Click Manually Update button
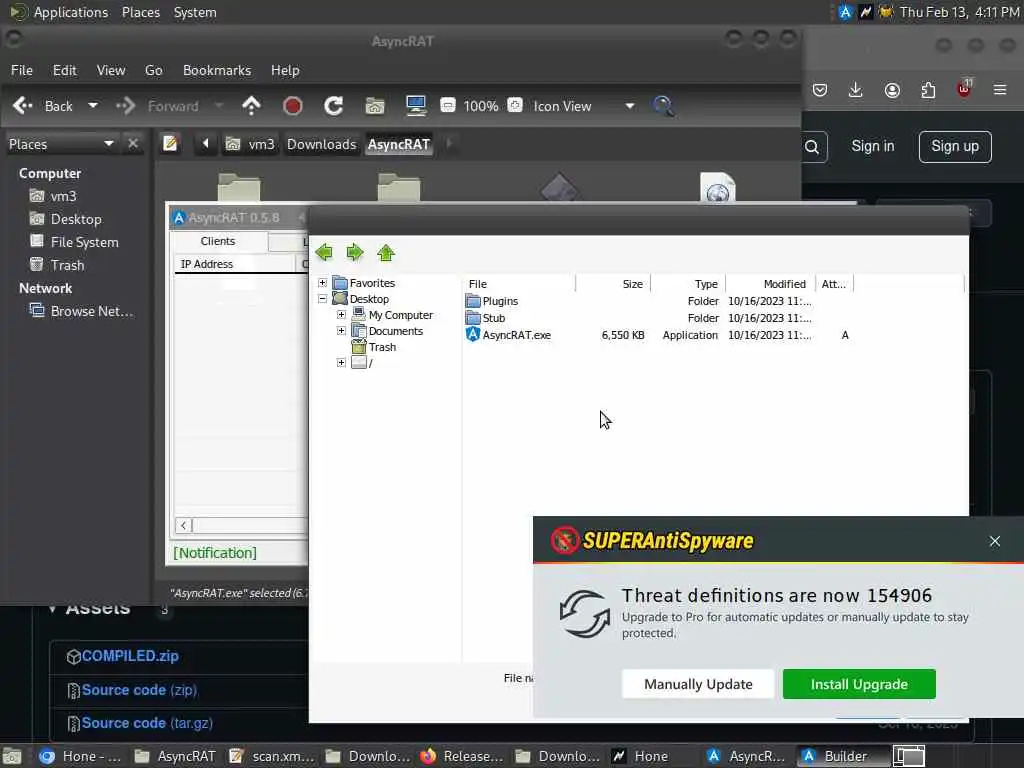Viewport: 1024px width, 768px height. tap(698, 684)
